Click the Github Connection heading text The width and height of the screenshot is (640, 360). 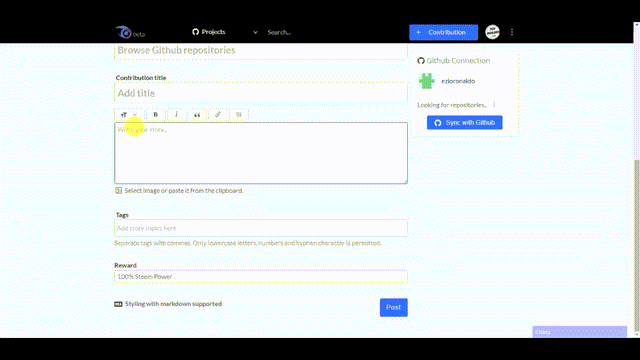coord(458,61)
